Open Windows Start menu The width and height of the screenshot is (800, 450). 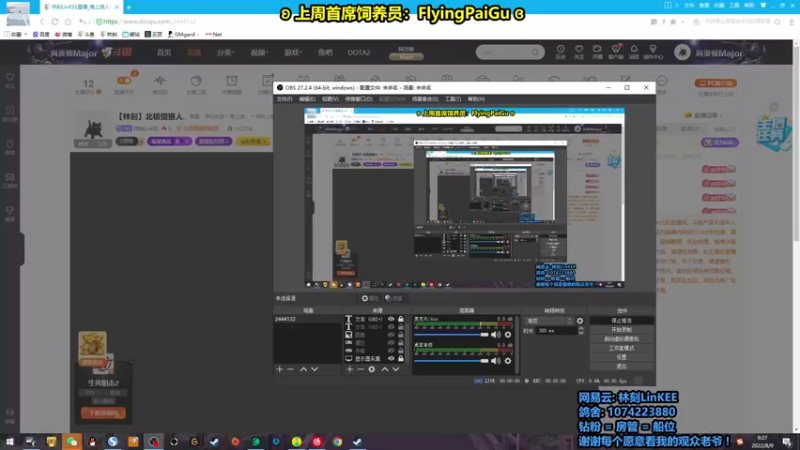[10, 441]
